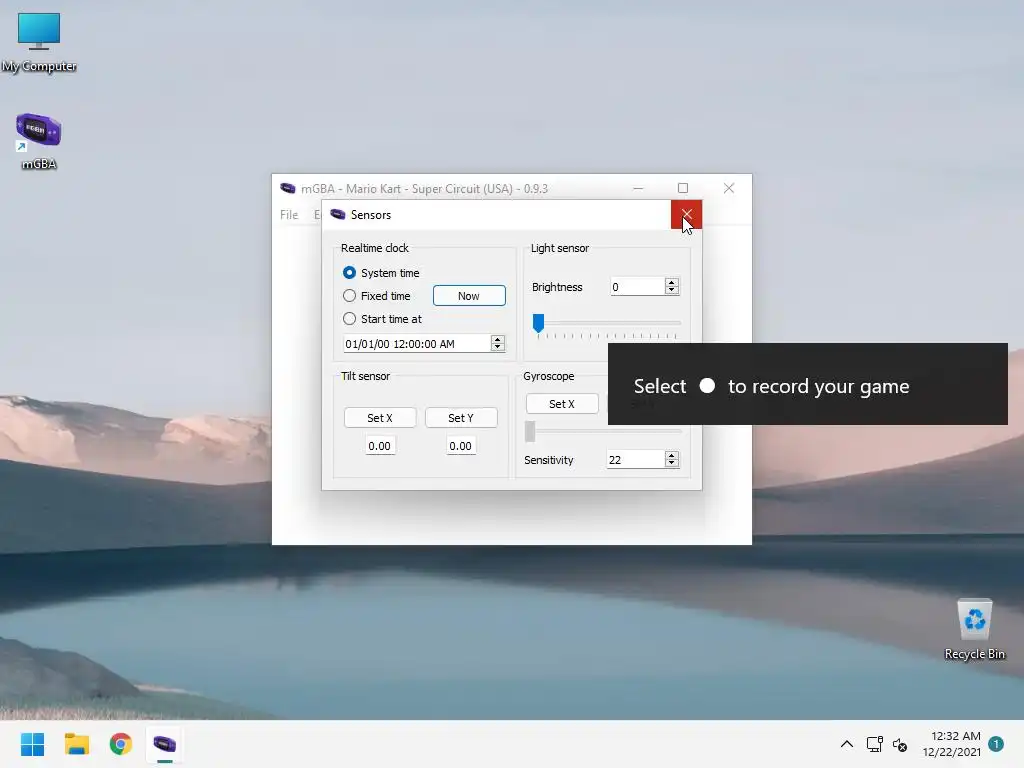
Task: Click the realtime clock date field
Action: (417, 344)
